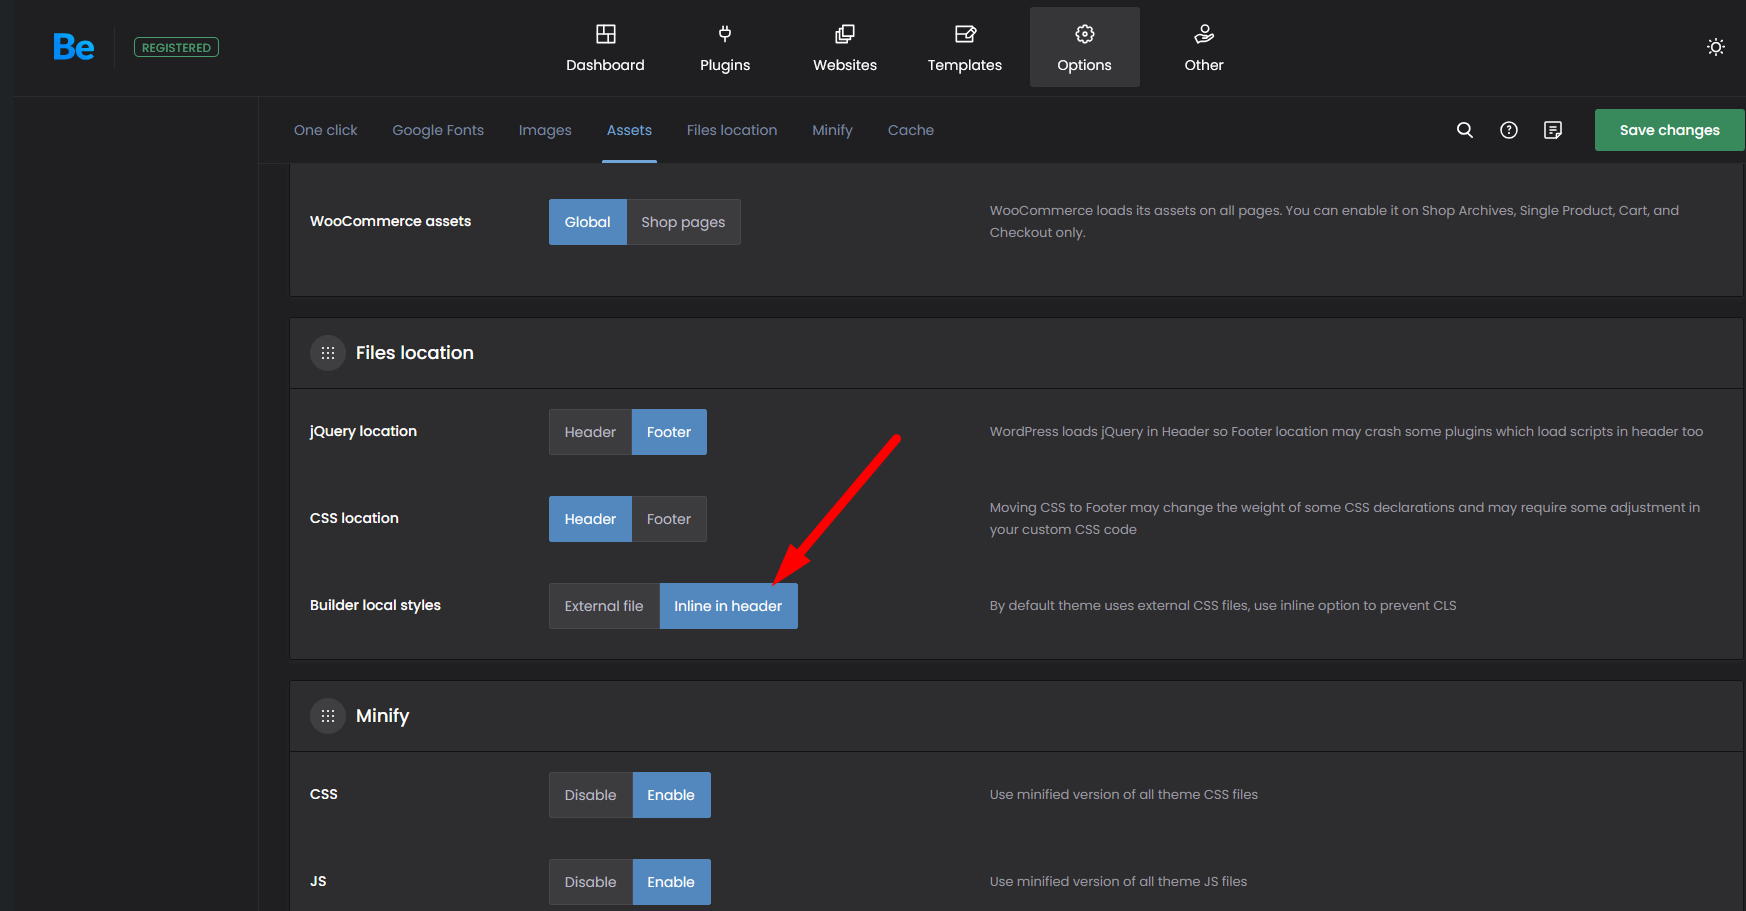This screenshot has height=911, width=1746.
Task: Switch to the Cache tab
Action: click(911, 130)
